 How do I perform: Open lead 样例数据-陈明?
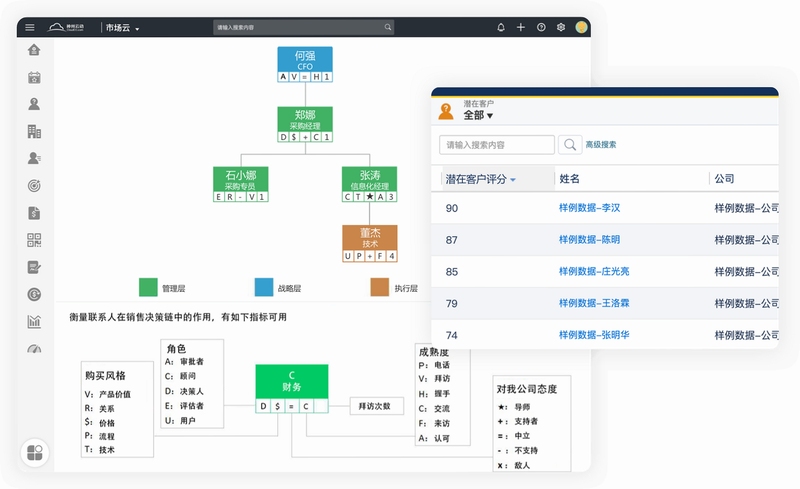click(589, 239)
